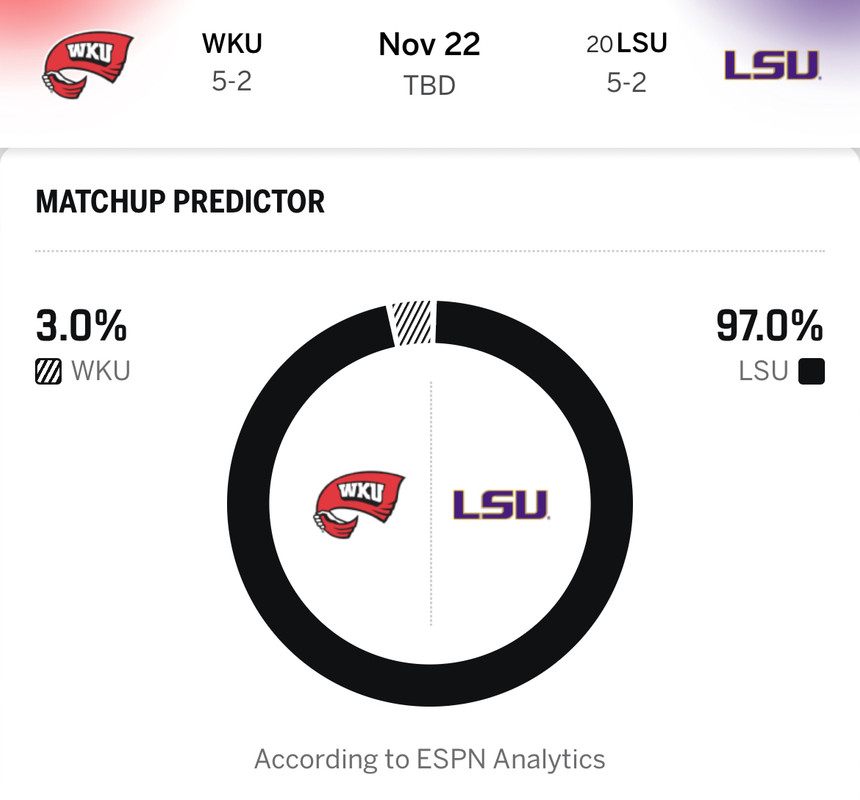Tap the 97.0% win probability

click(x=769, y=326)
